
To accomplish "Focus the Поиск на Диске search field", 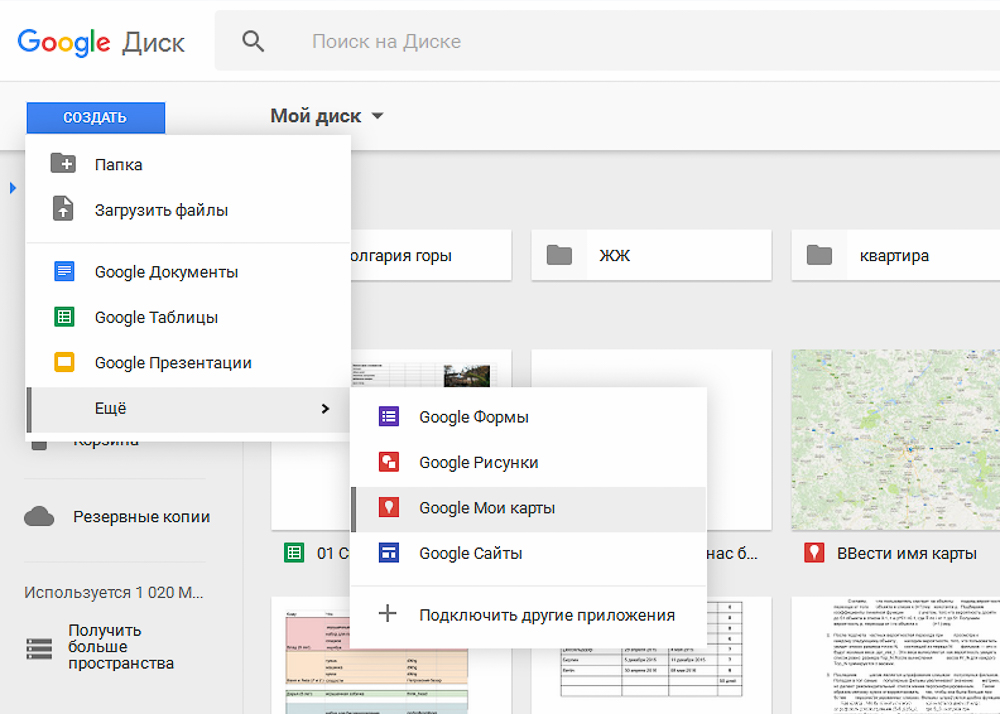I will [x=607, y=41].
